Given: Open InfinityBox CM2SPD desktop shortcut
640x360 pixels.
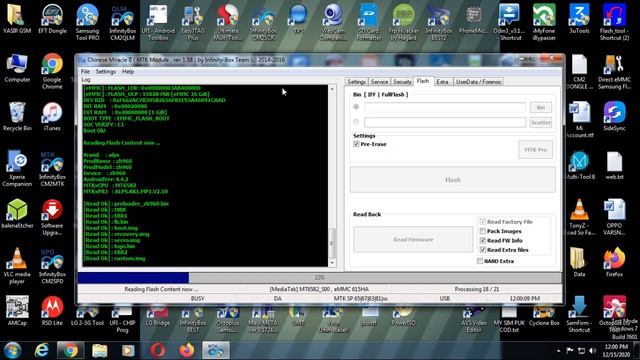Looking at the screenshot, I should coord(52,265).
